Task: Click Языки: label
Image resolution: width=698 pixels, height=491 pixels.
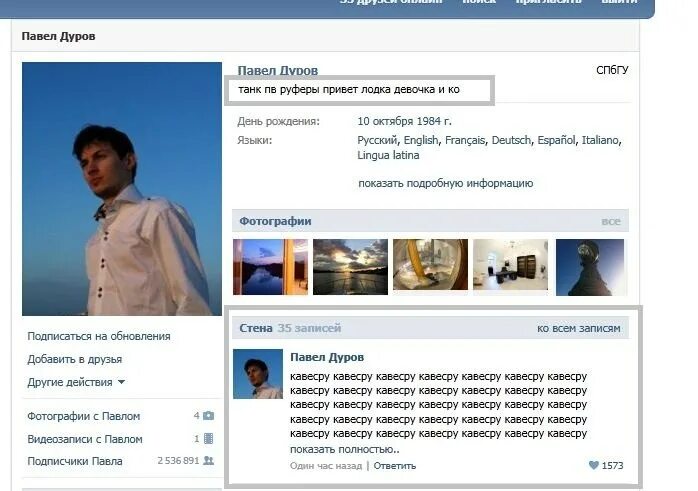Action: point(254,140)
